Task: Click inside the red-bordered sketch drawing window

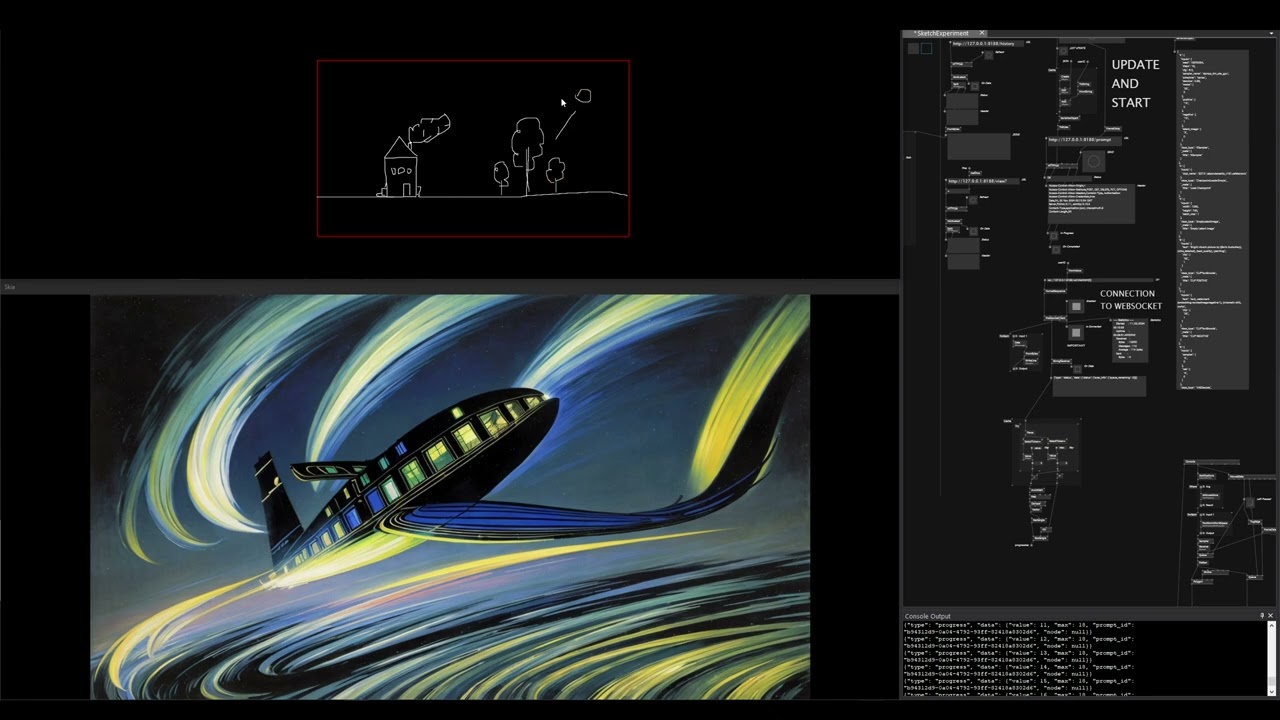Action: tap(473, 148)
